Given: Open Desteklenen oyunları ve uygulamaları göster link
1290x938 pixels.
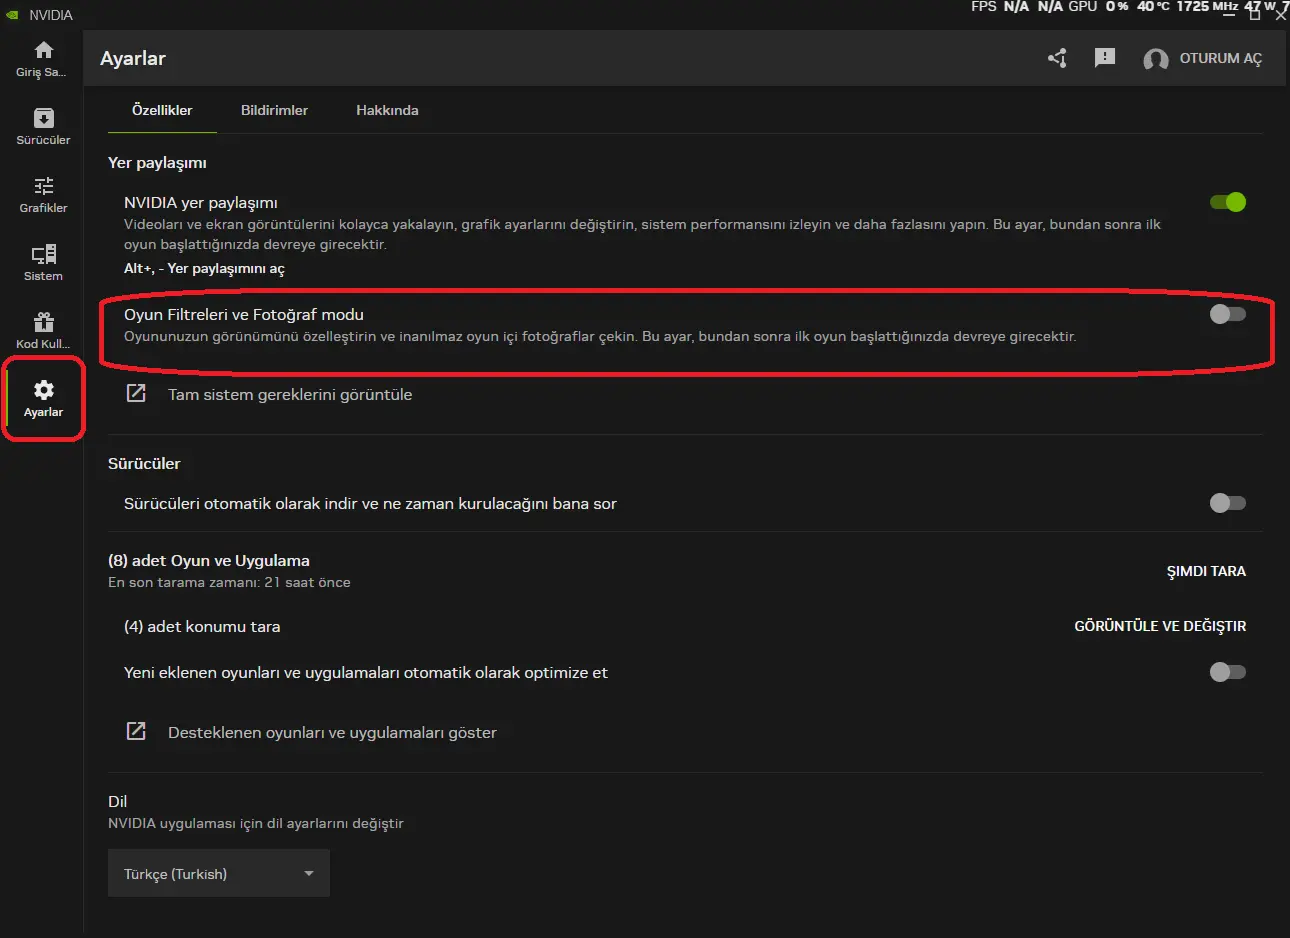Looking at the screenshot, I should click(332, 732).
